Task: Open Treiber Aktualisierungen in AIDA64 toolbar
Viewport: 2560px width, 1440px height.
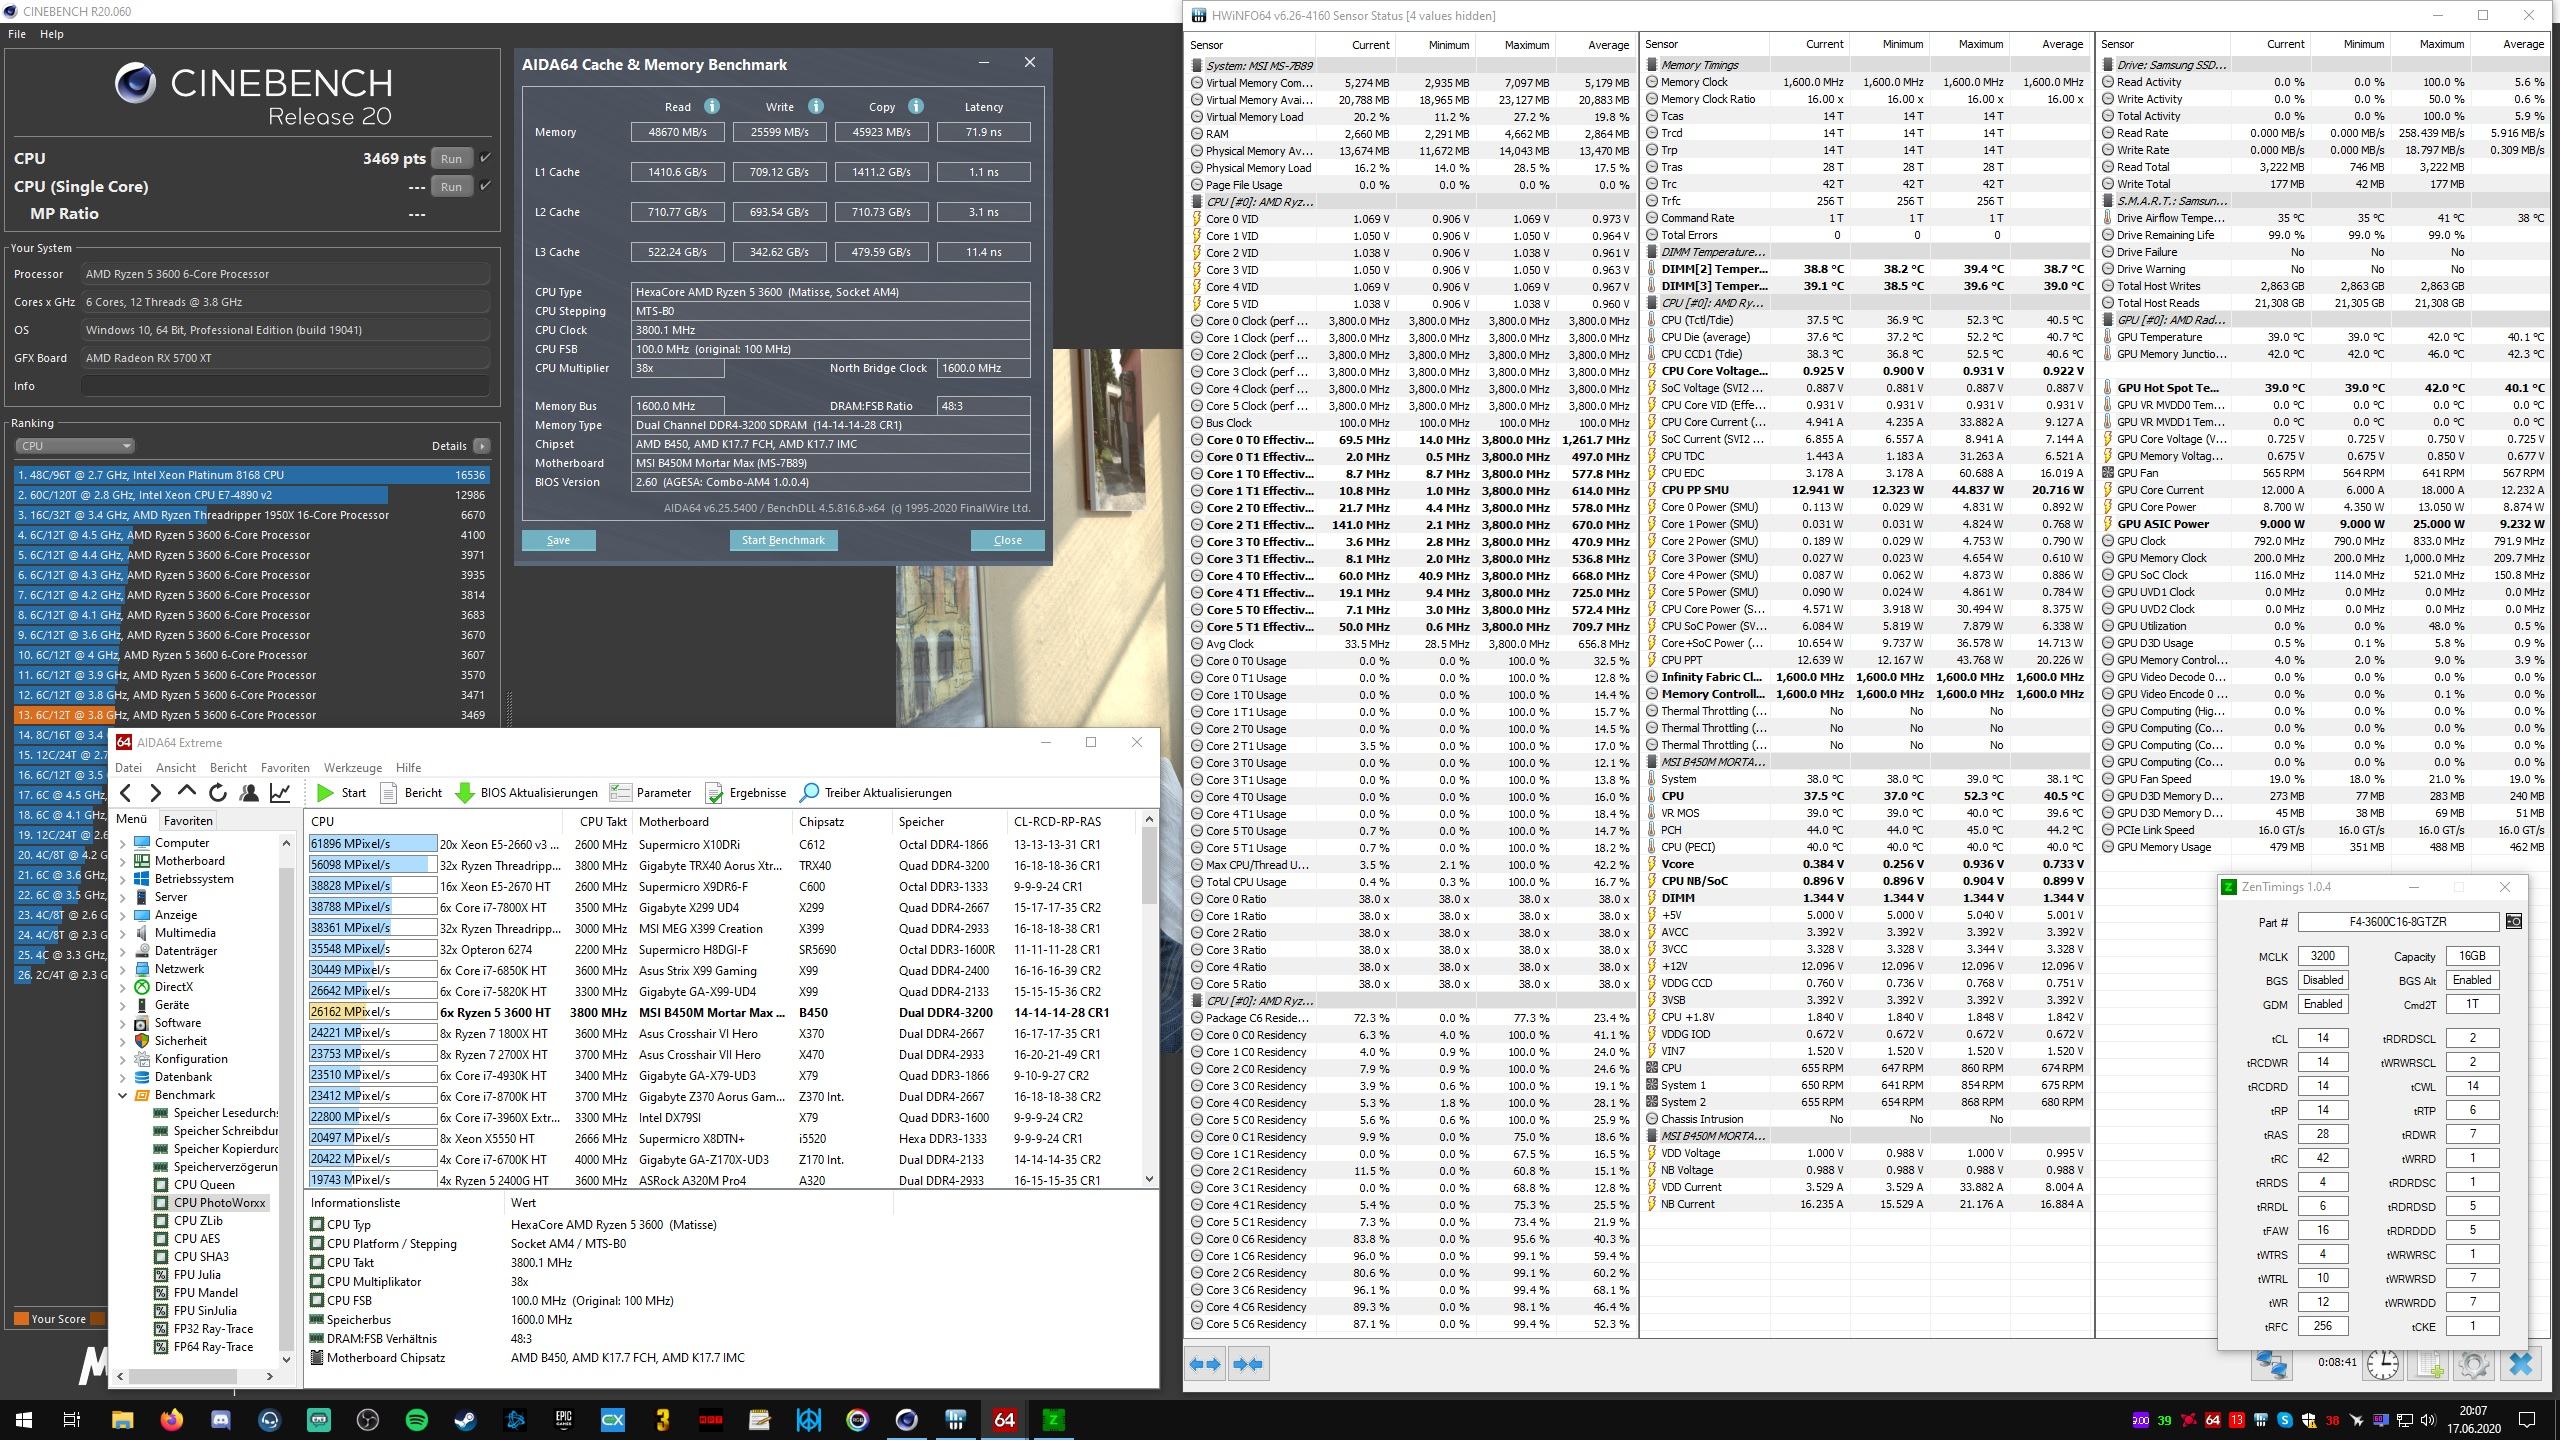Action: click(876, 793)
